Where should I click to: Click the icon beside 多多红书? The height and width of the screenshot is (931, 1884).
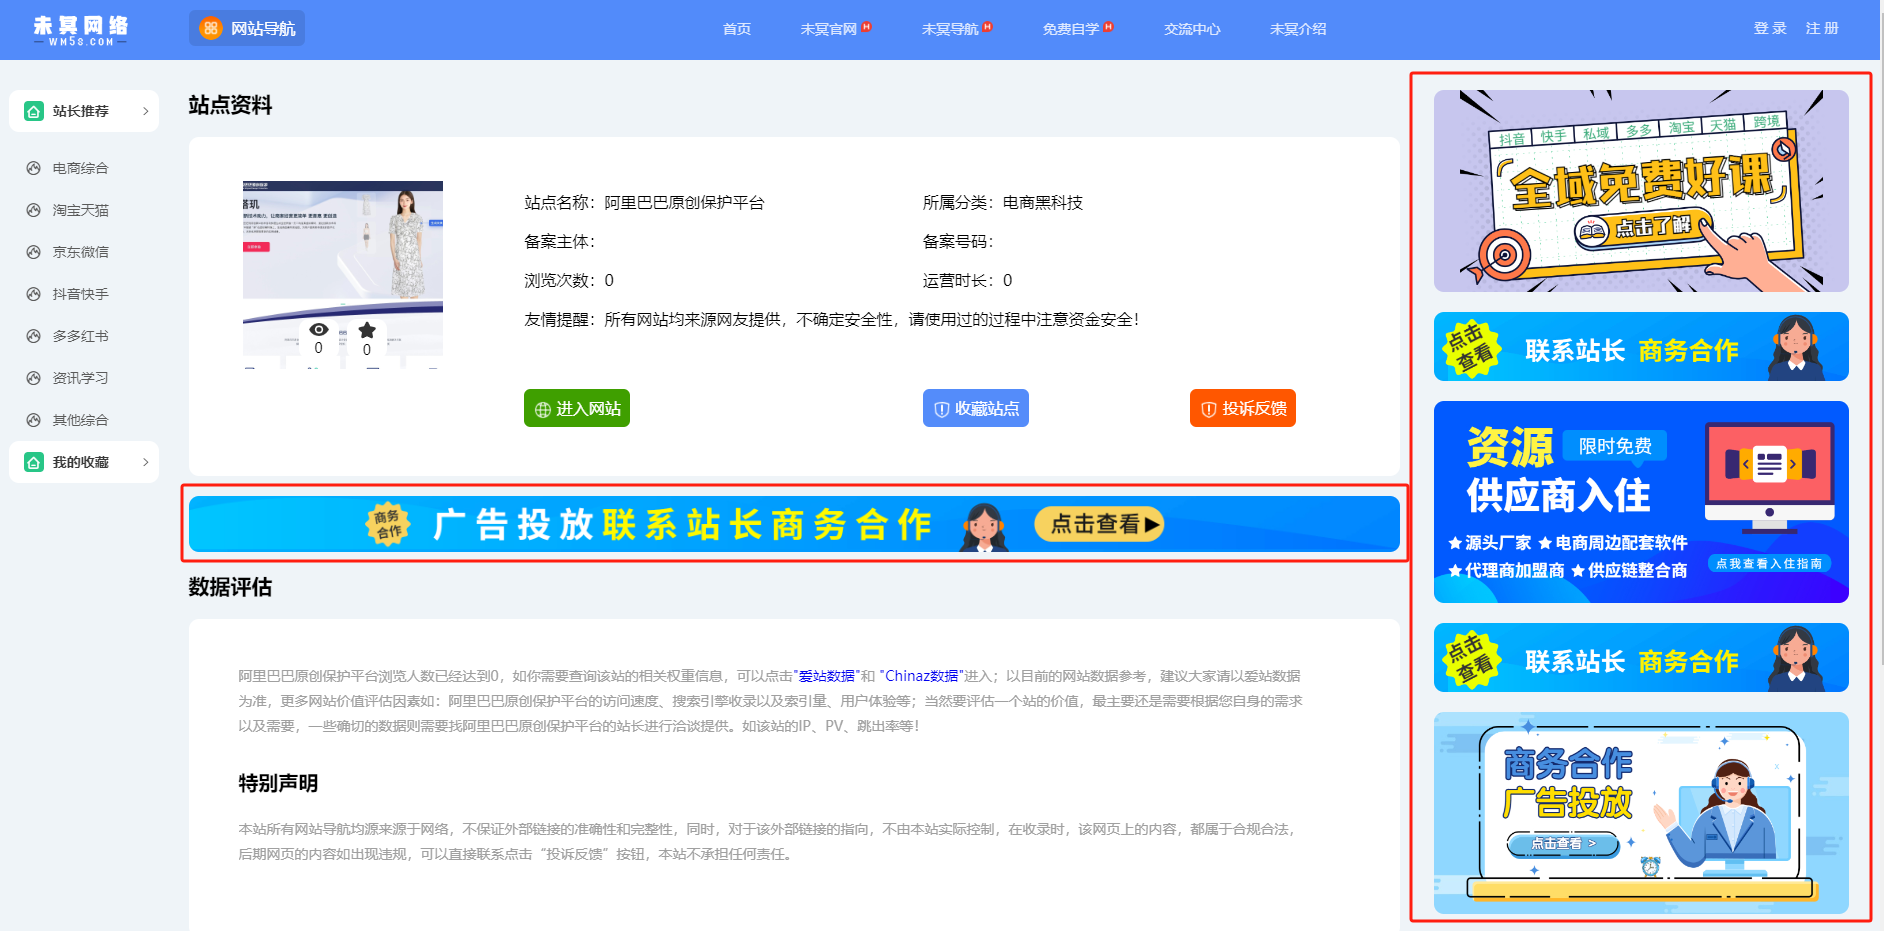tap(34, 336)
